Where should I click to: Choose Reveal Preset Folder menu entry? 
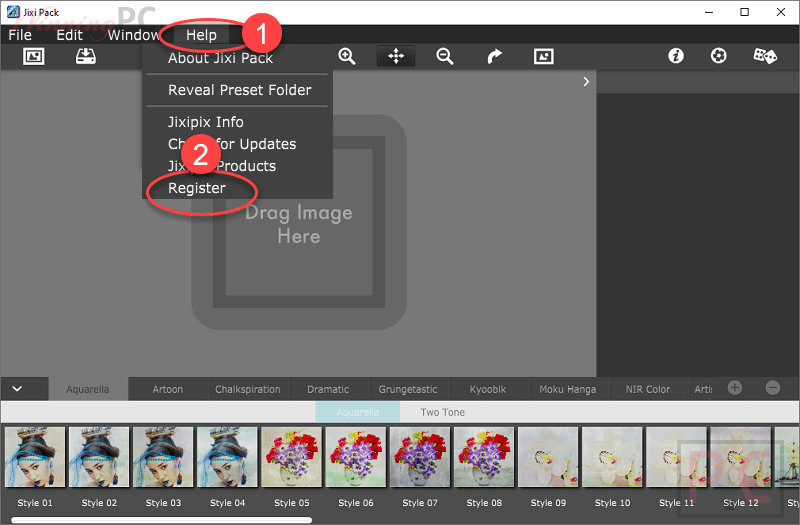tap(238, 90)
